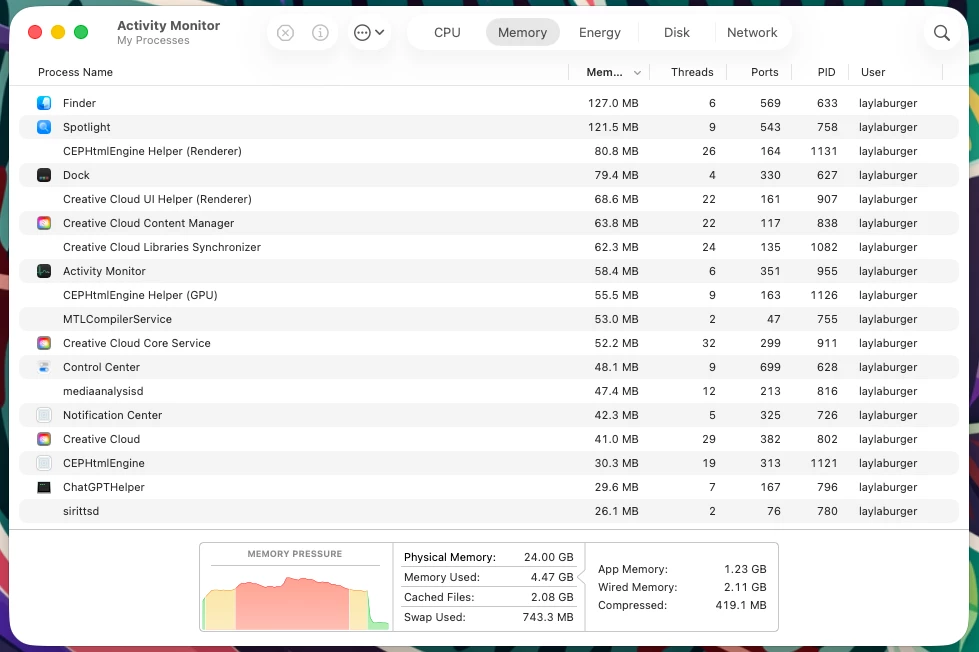Sort by Threads column header
Screen dimensions: 979x652
[692, 72]
